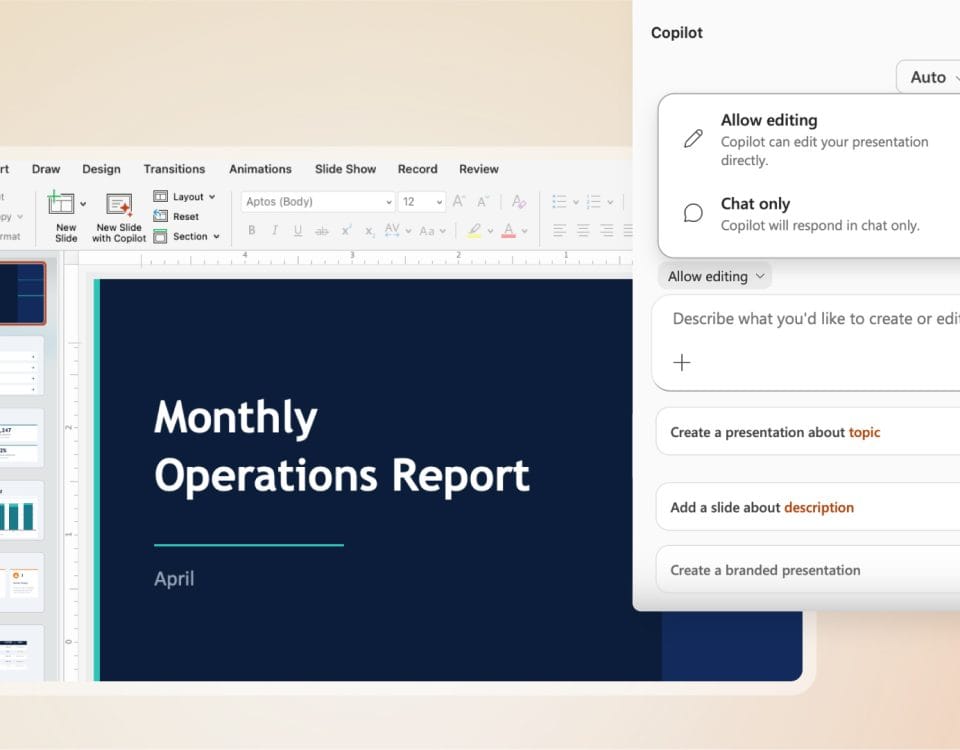Image resolution: width=960 pixels, height=750 pixels.
Task: Toggle bold formatting
Action: tap(252, 231)
